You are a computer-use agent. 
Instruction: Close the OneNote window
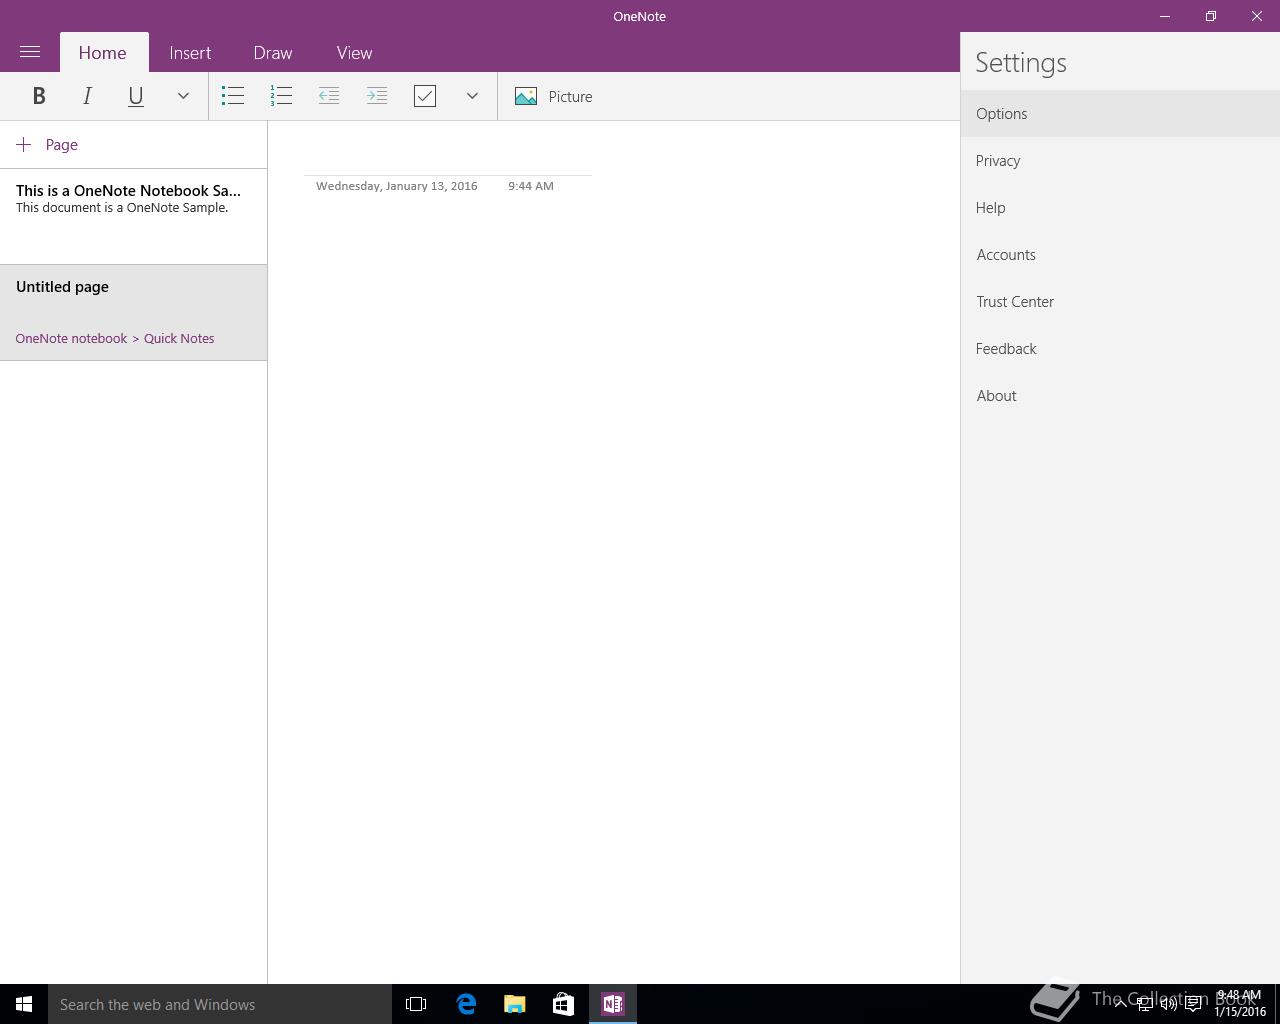pos(1257,16)
